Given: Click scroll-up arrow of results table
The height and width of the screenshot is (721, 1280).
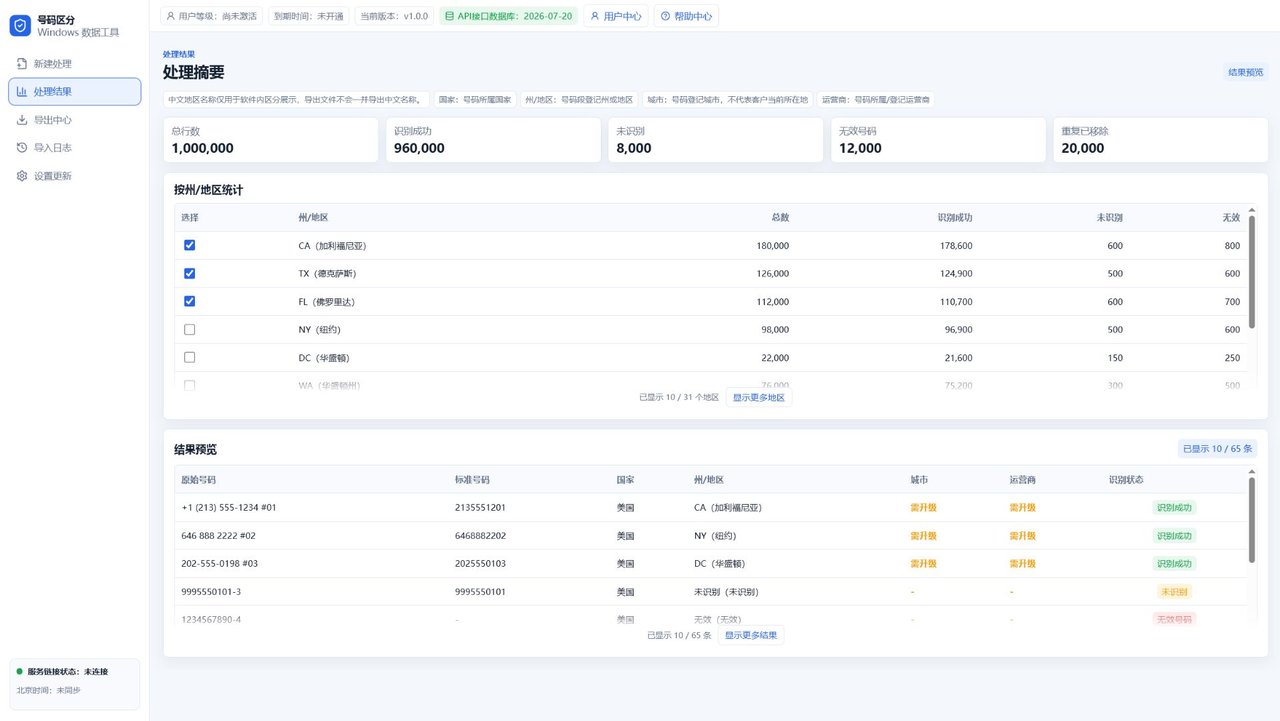Looking at the screenshot, I should click(x=1252, y=472).
